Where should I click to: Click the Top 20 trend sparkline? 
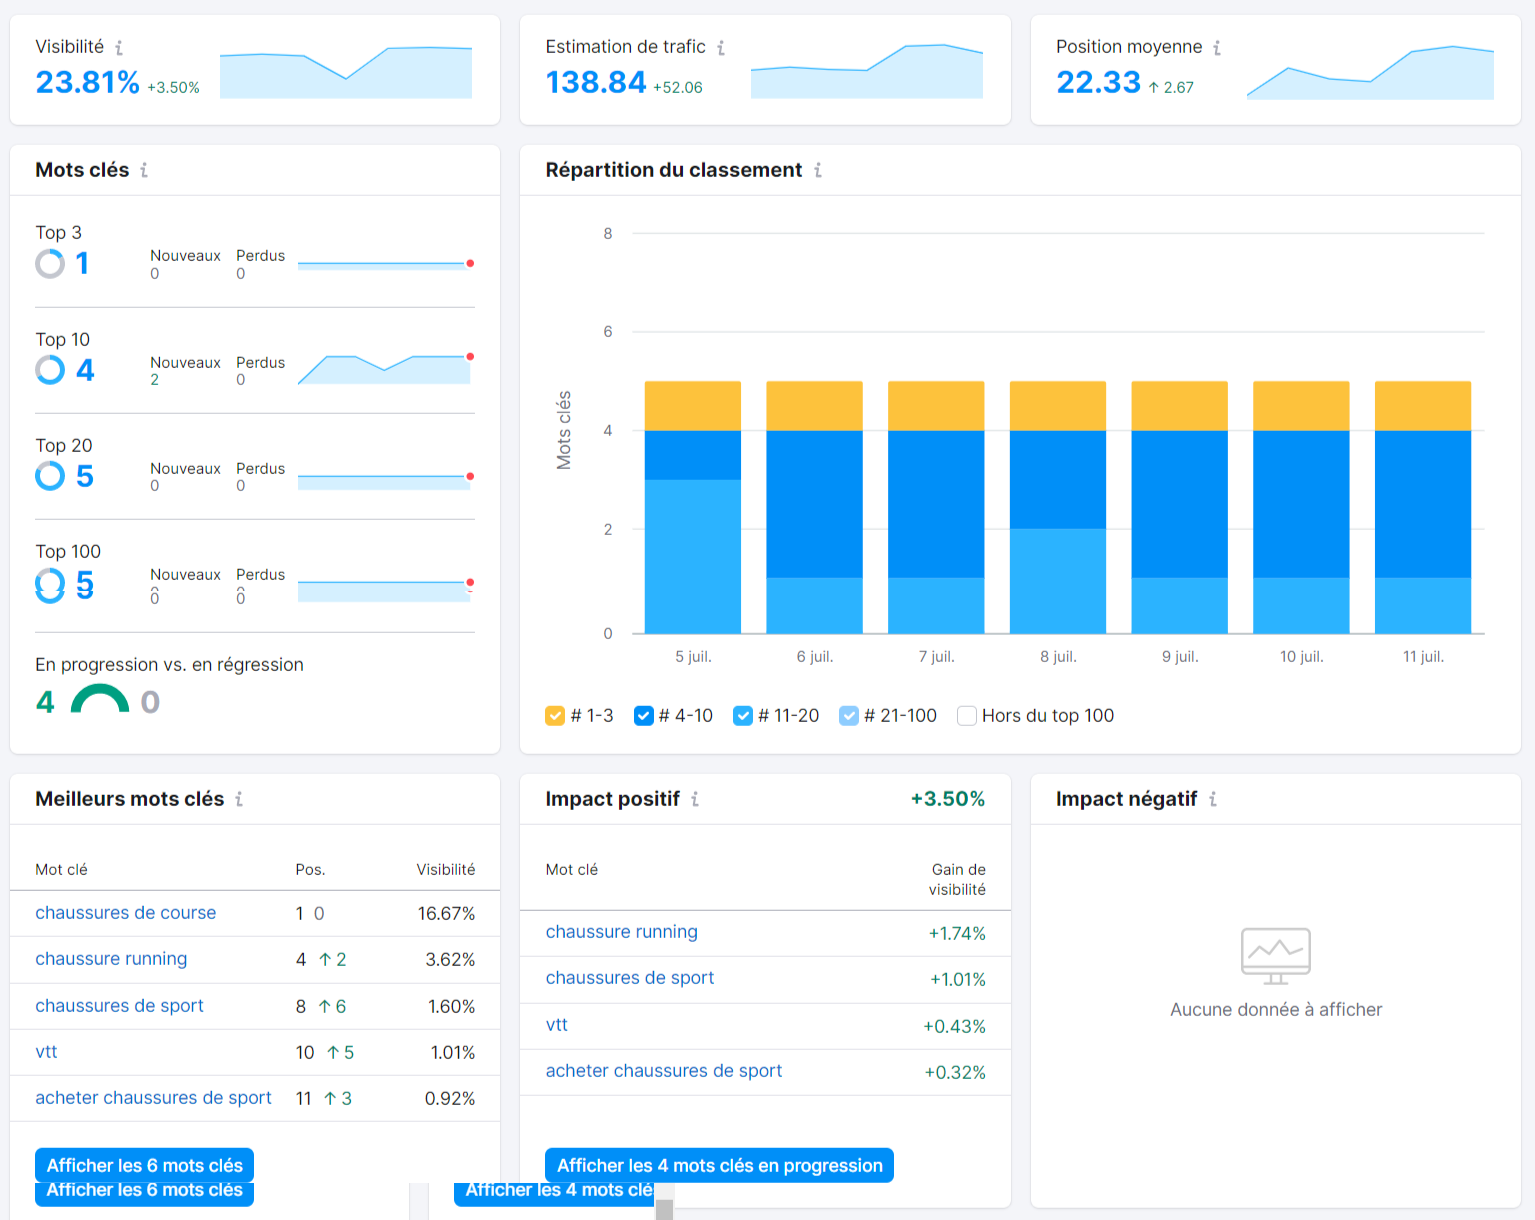(x=385, y=481)
